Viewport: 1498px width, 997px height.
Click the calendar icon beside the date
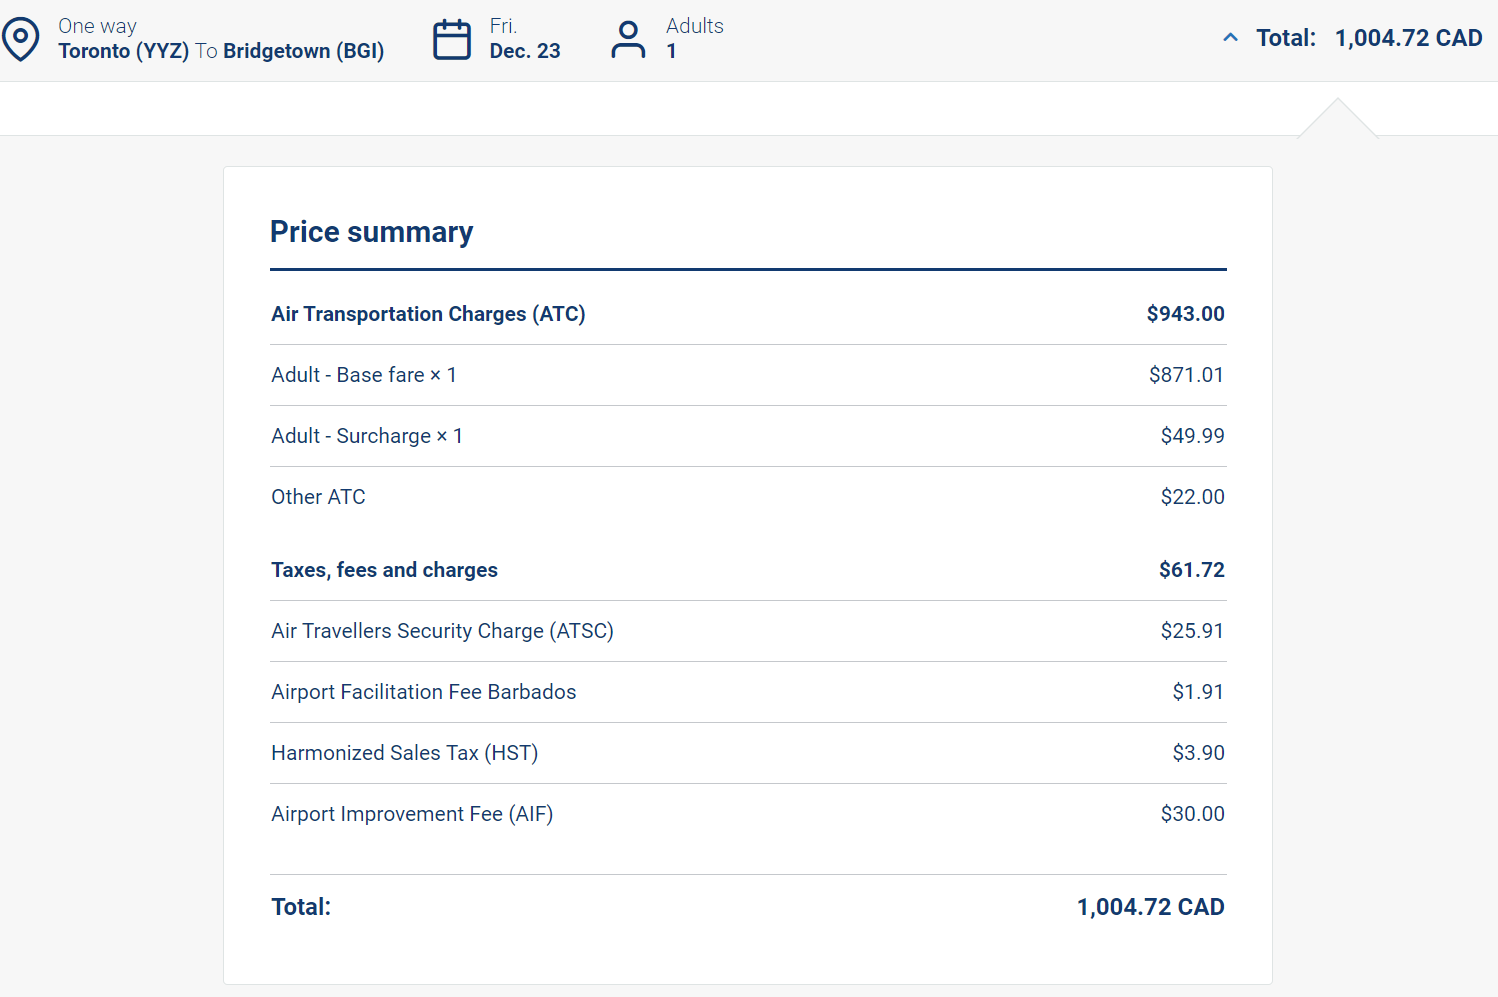[x=451, y=40]
